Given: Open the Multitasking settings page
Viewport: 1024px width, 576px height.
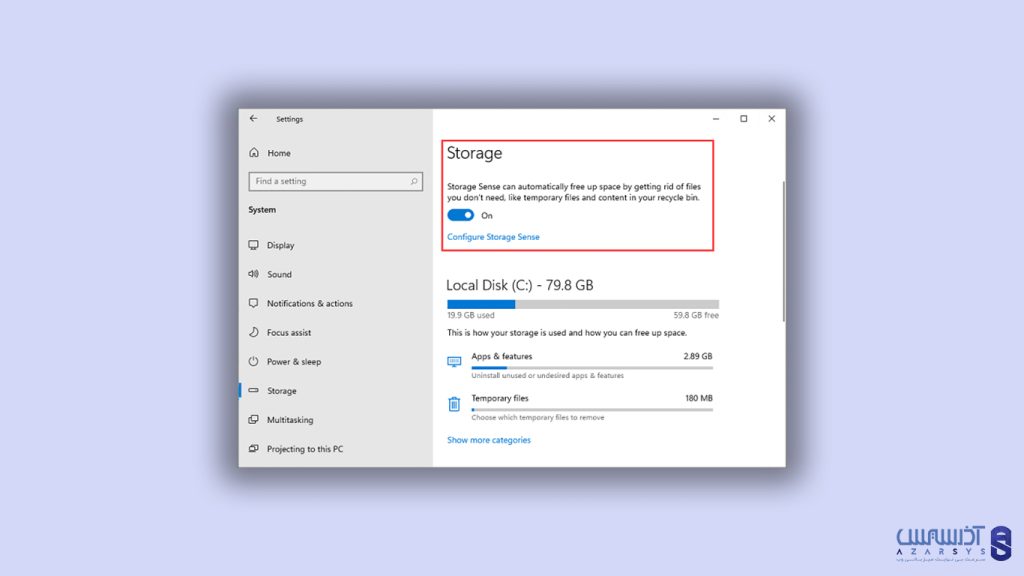Looking at the screenshot, I should pyautogui.click(x=289, y=420).
